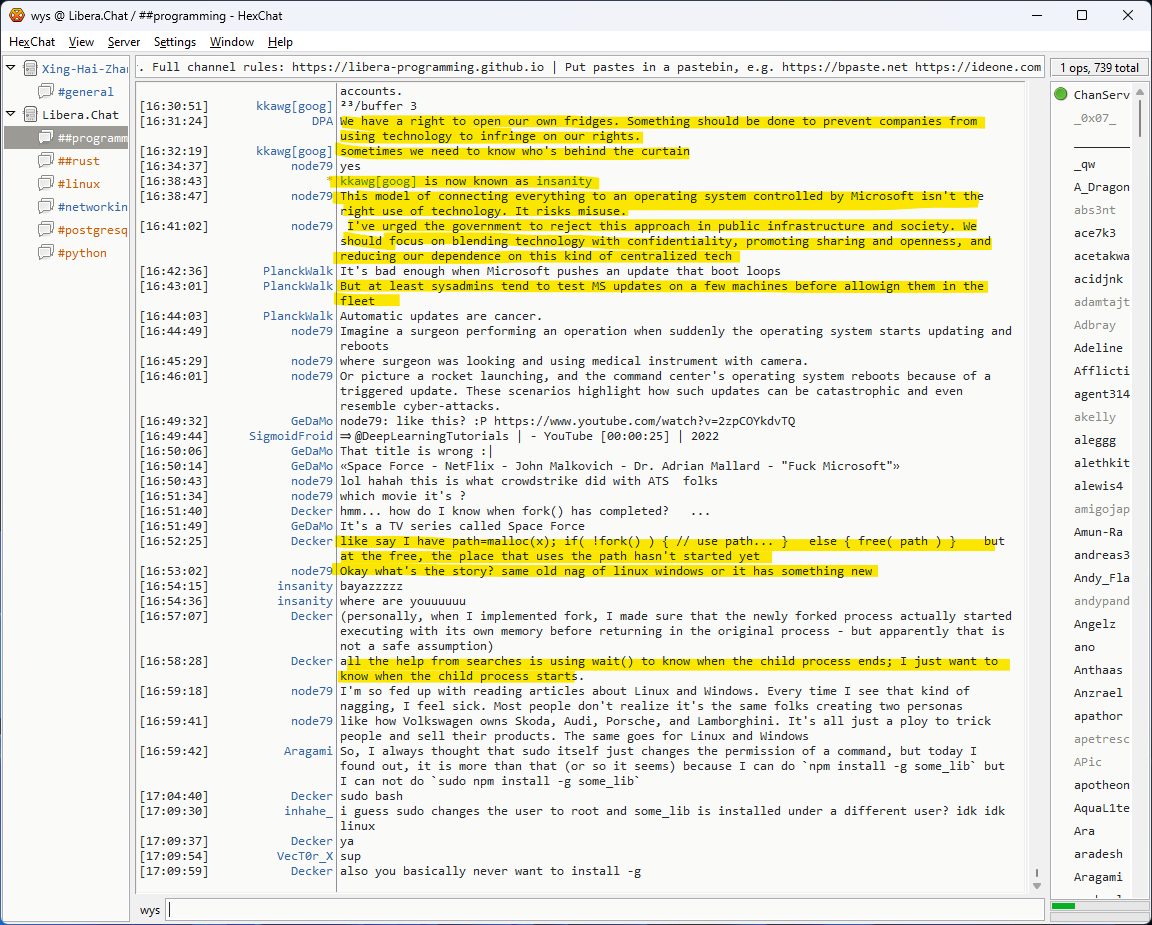Click the #python channel icon
This screenshot has width=1152, height=925.
click(46, 253)
